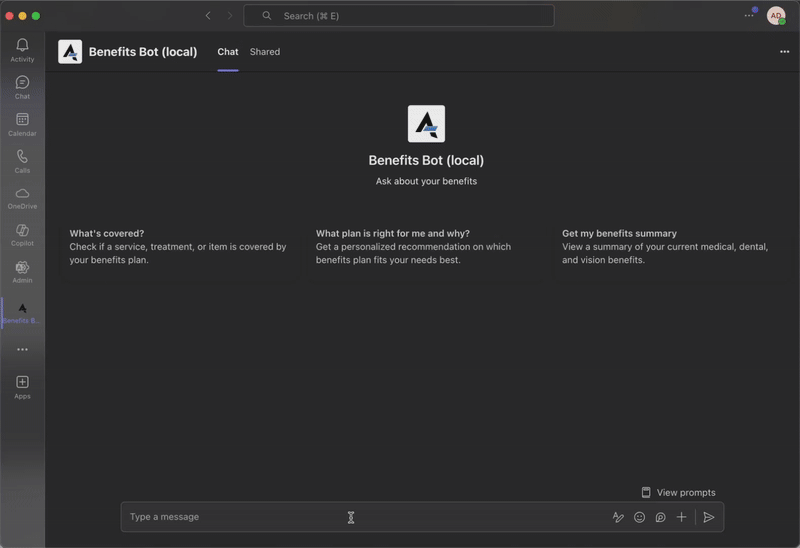Click the Search field at top
This screenshot has height=548, width=800.
[x=399, y=16]
